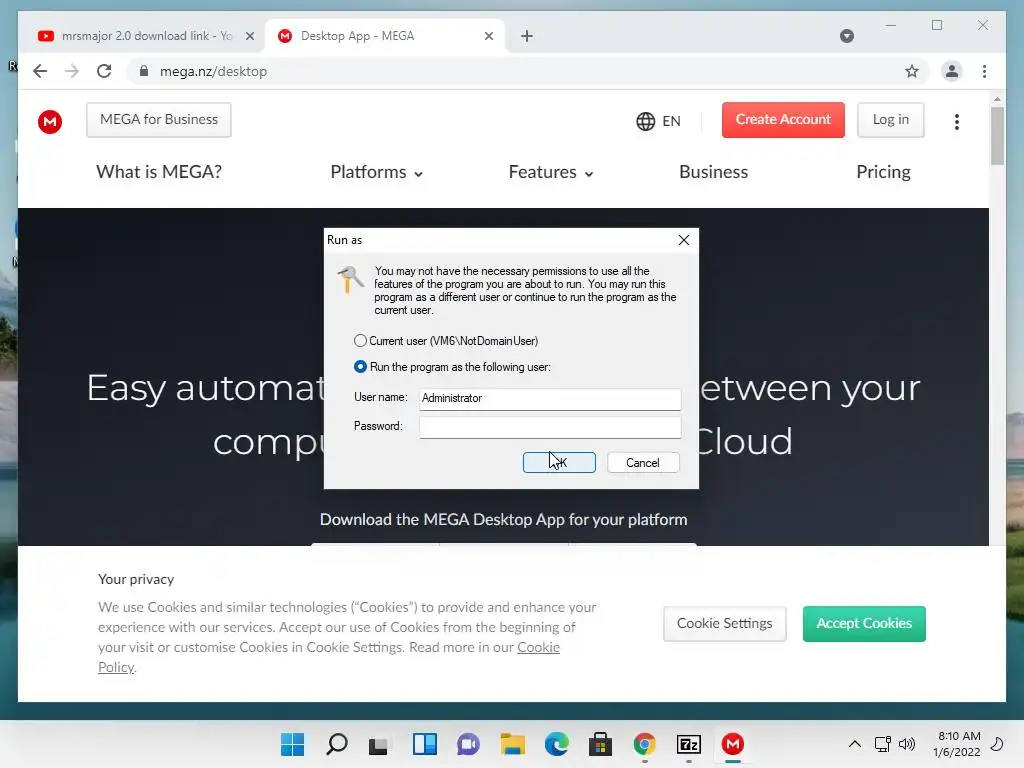Image resolution: width=1024 pixels, height=768 pixels.
Task: Open the Chrome profile avatar
Action: 952,71
